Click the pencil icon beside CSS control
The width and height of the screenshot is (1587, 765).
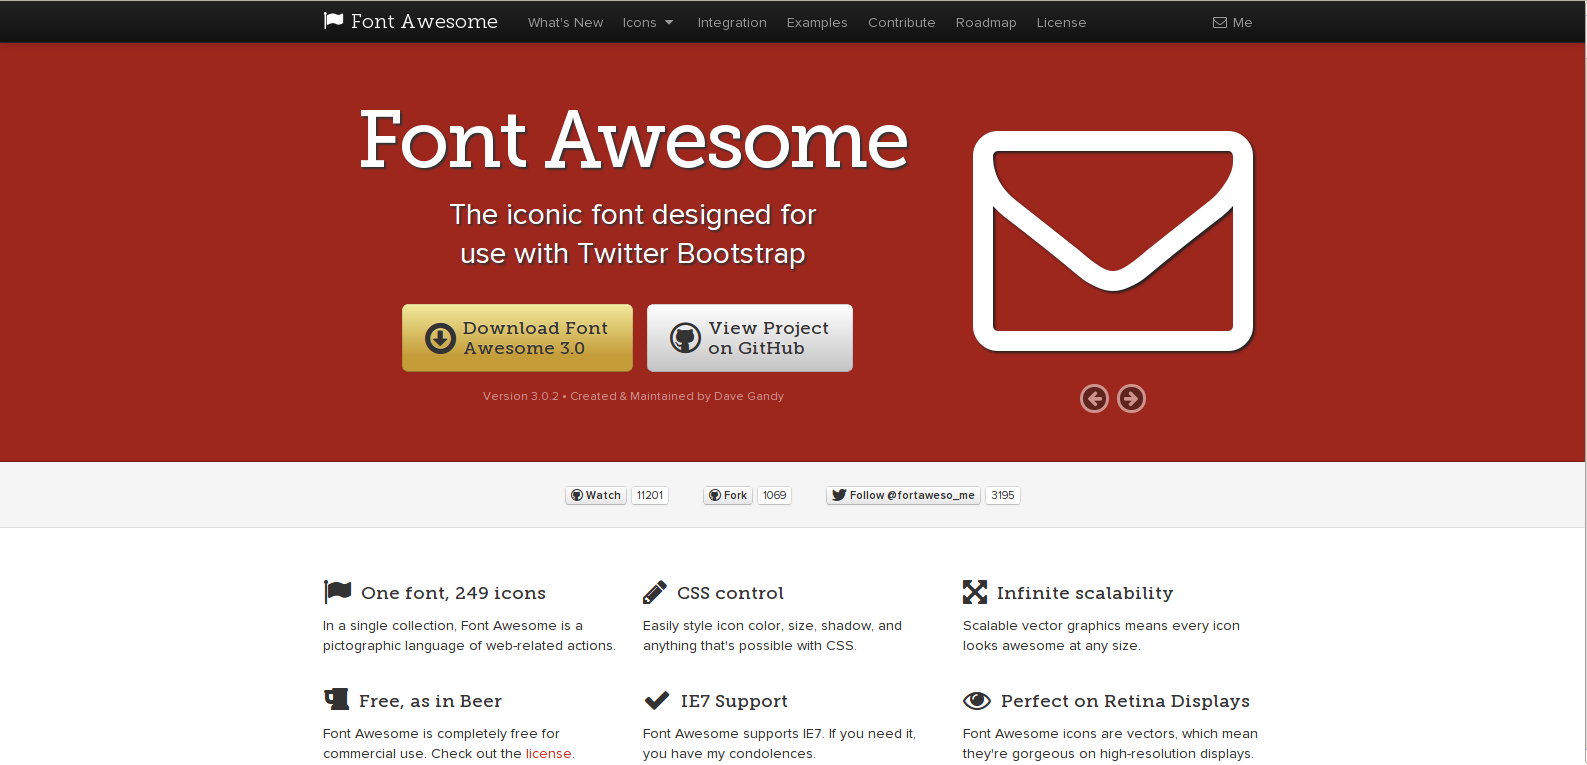coord(655,592)
